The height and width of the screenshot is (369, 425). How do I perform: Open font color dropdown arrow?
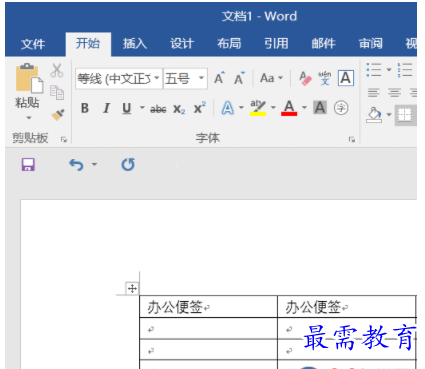[x=304, y=108]
